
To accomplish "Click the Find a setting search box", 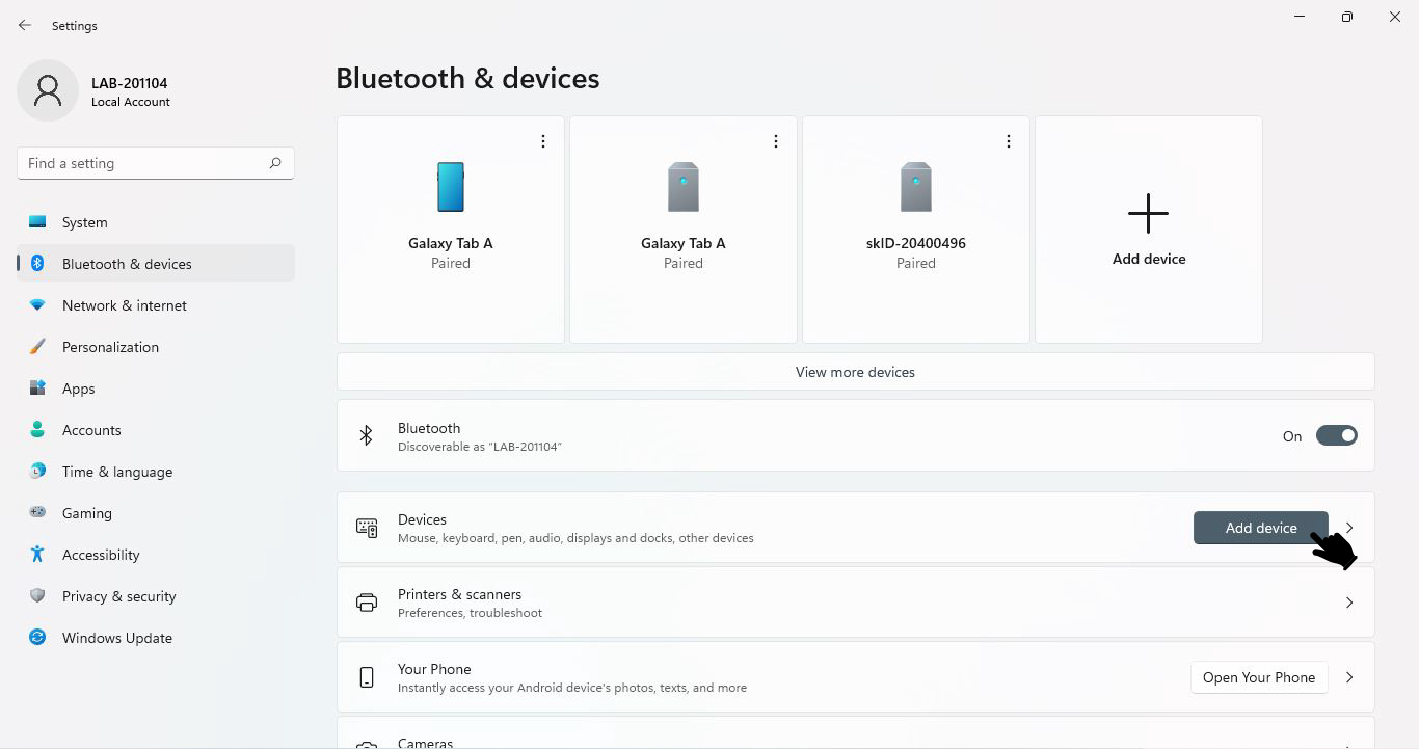I will (140, 163).
